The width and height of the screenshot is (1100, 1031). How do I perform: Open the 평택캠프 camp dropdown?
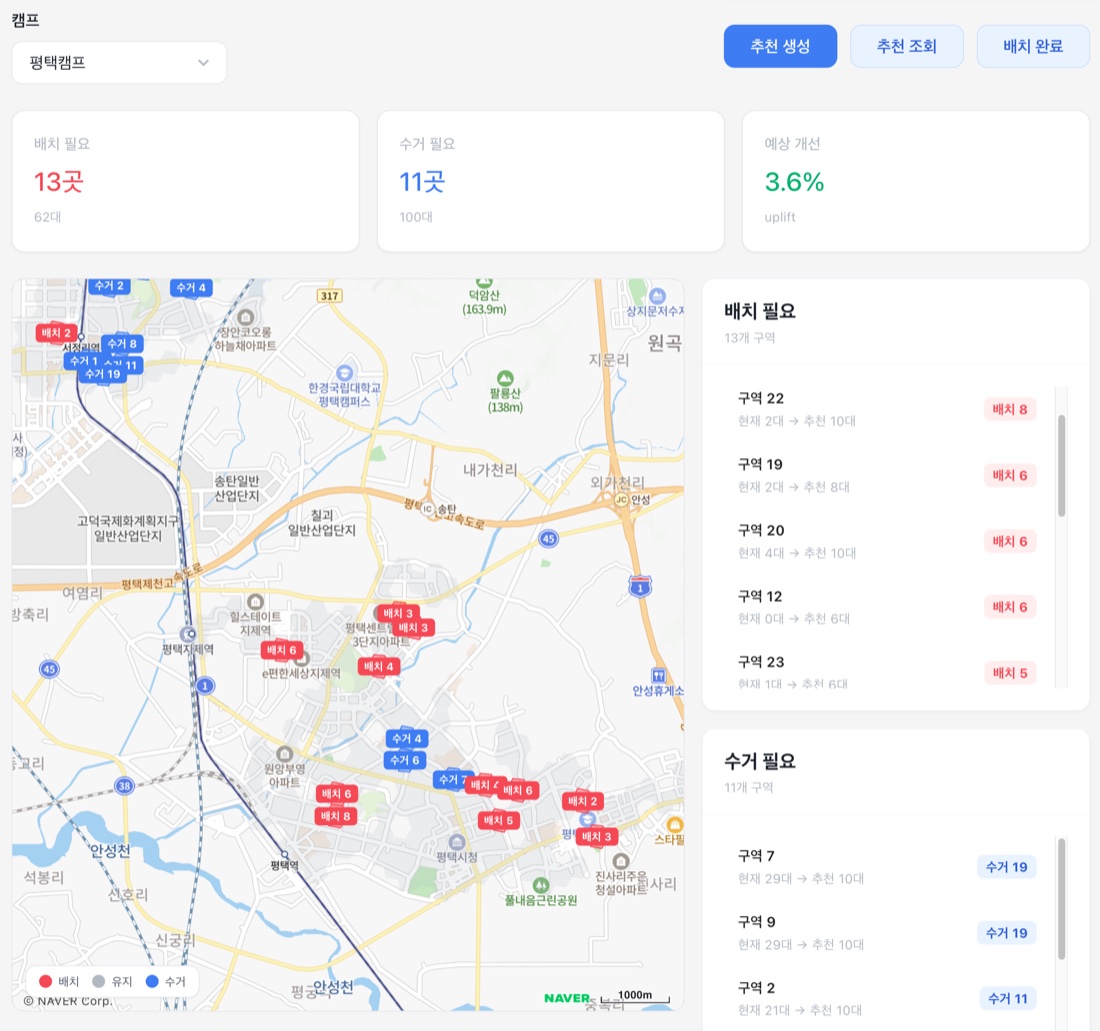point(119,62)
